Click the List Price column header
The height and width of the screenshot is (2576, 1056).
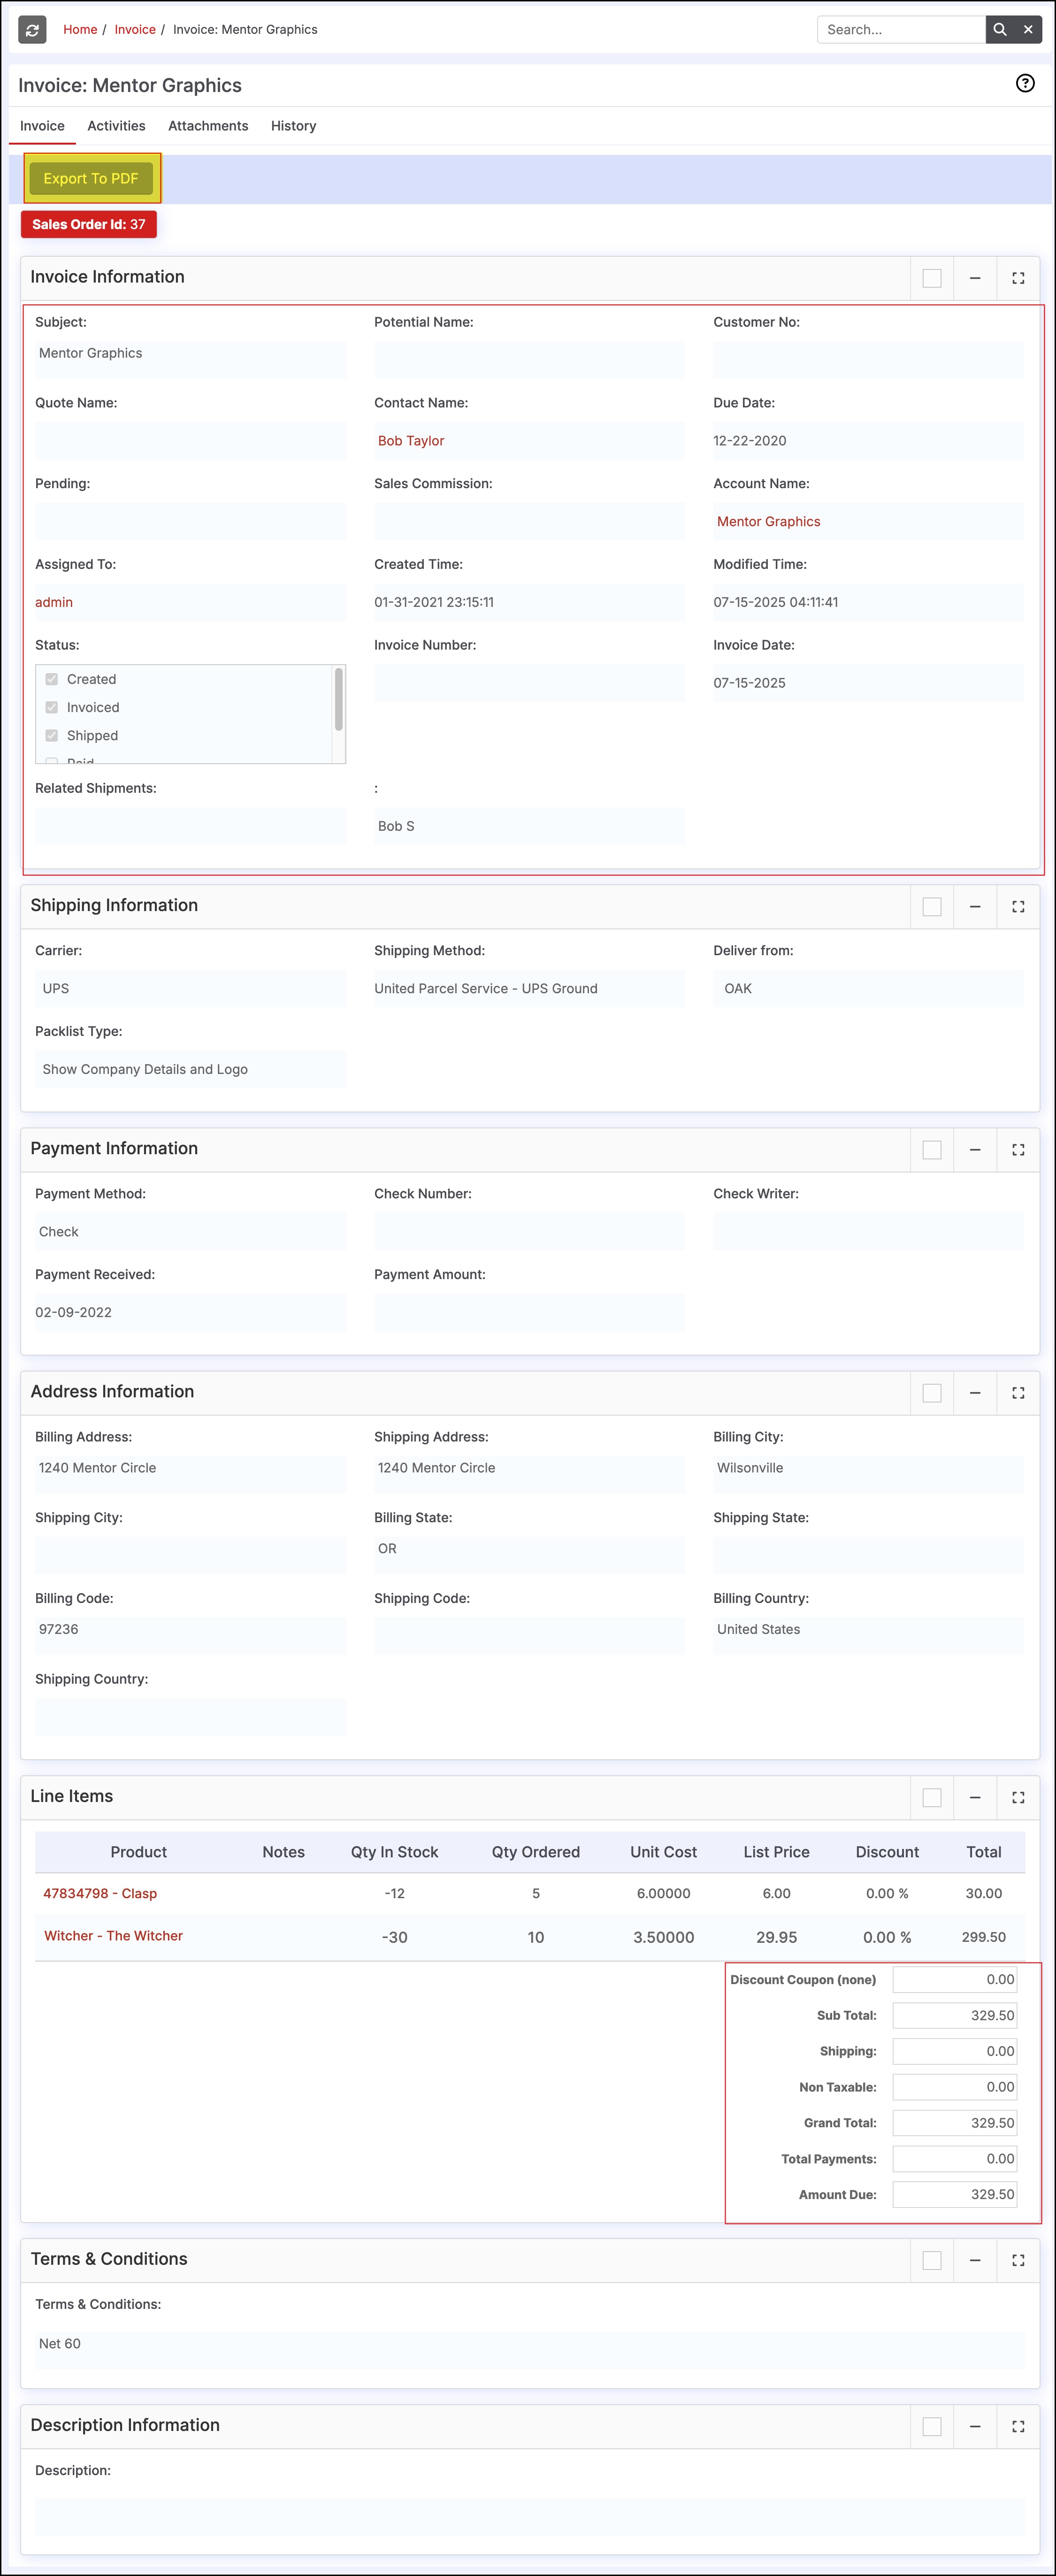coord(777,1852)
